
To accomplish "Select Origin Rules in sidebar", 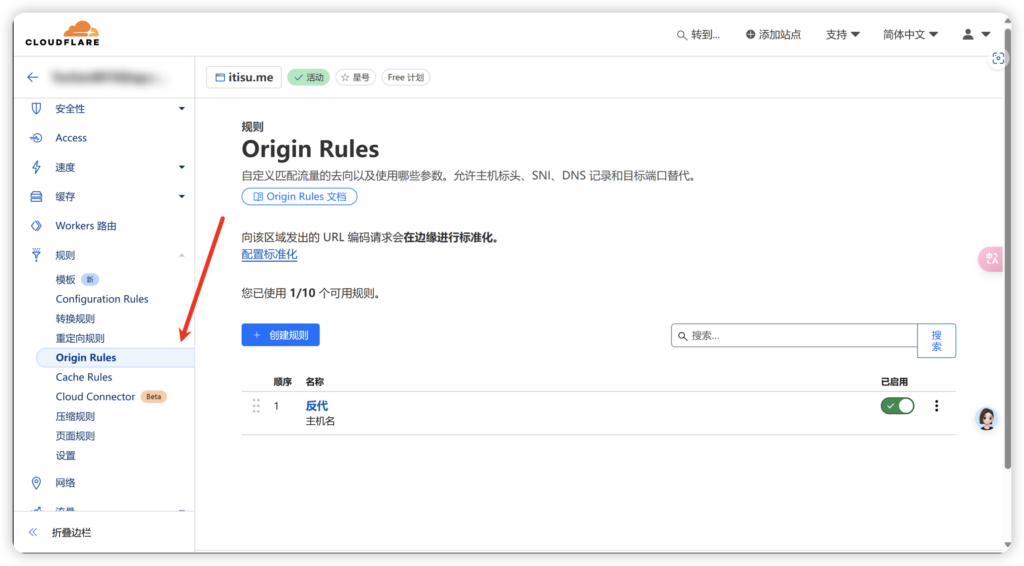I will coord(115,358).
